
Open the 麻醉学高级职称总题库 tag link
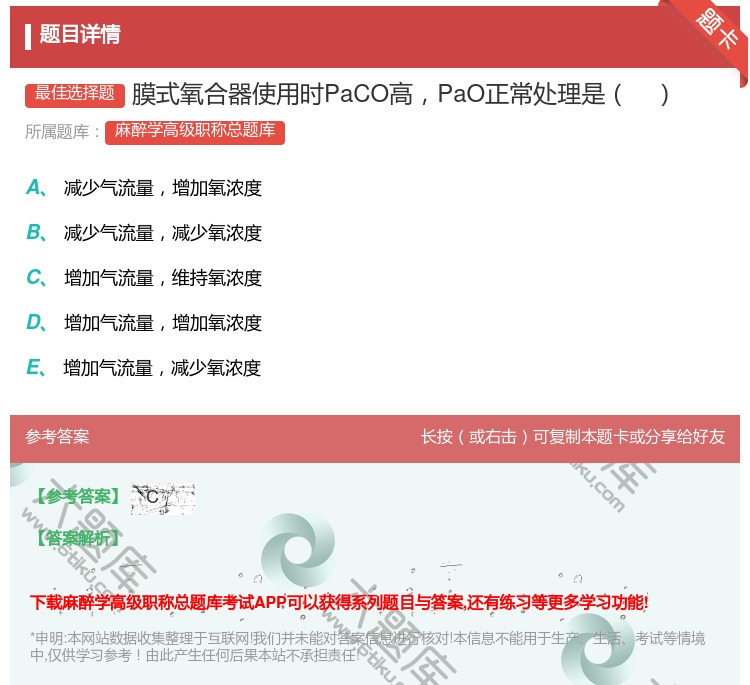[x=195, y=132]
